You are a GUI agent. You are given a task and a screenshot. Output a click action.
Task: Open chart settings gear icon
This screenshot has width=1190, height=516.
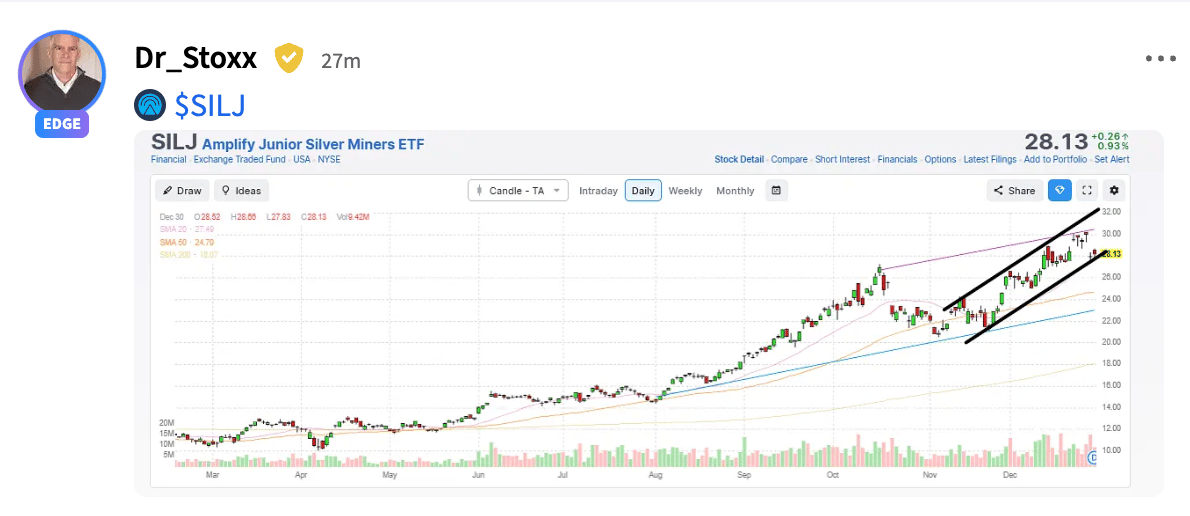coord(1113,190)
